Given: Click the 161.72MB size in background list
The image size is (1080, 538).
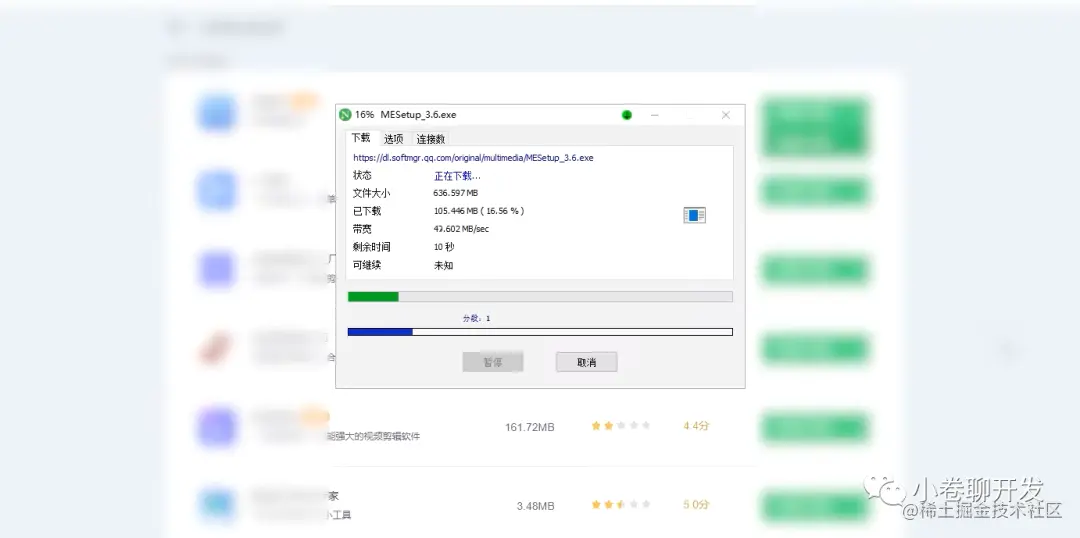Looking at the screenshot, I should 530,427.
